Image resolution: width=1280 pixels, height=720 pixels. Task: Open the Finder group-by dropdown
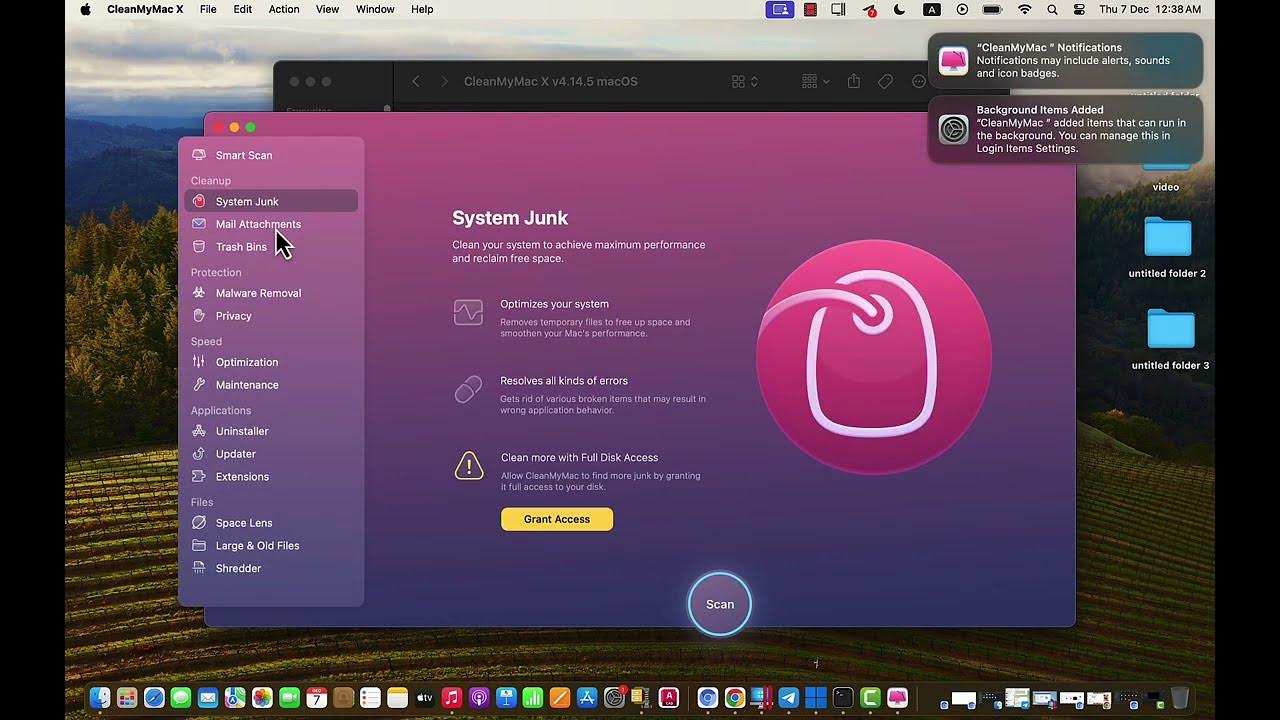[815, 81]
